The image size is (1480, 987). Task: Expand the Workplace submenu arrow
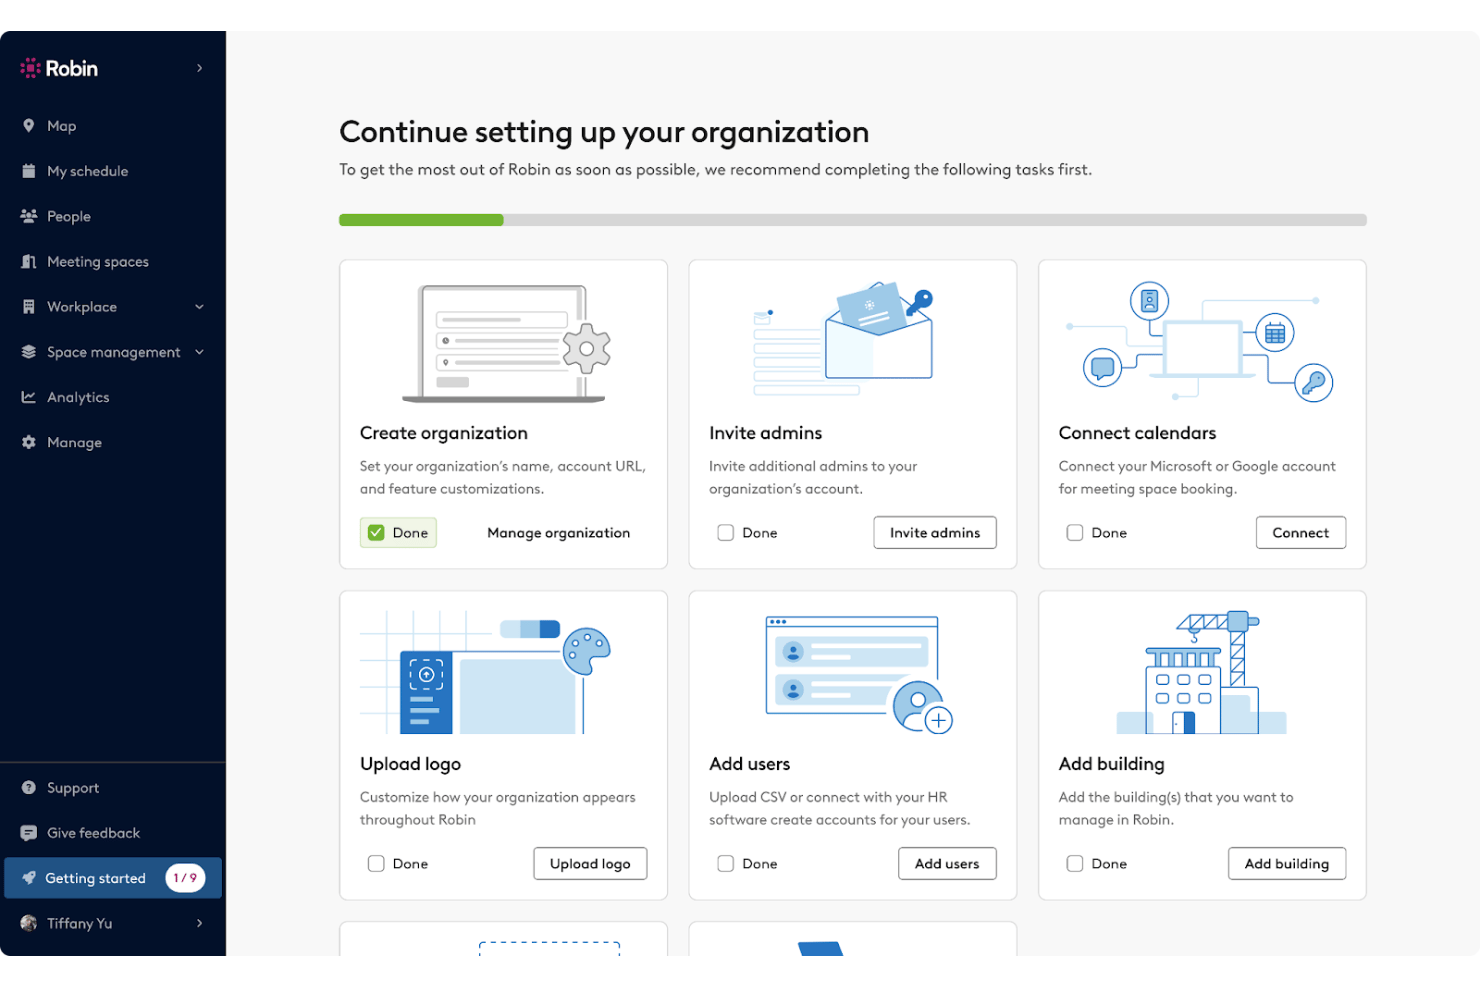click(200, 307)
